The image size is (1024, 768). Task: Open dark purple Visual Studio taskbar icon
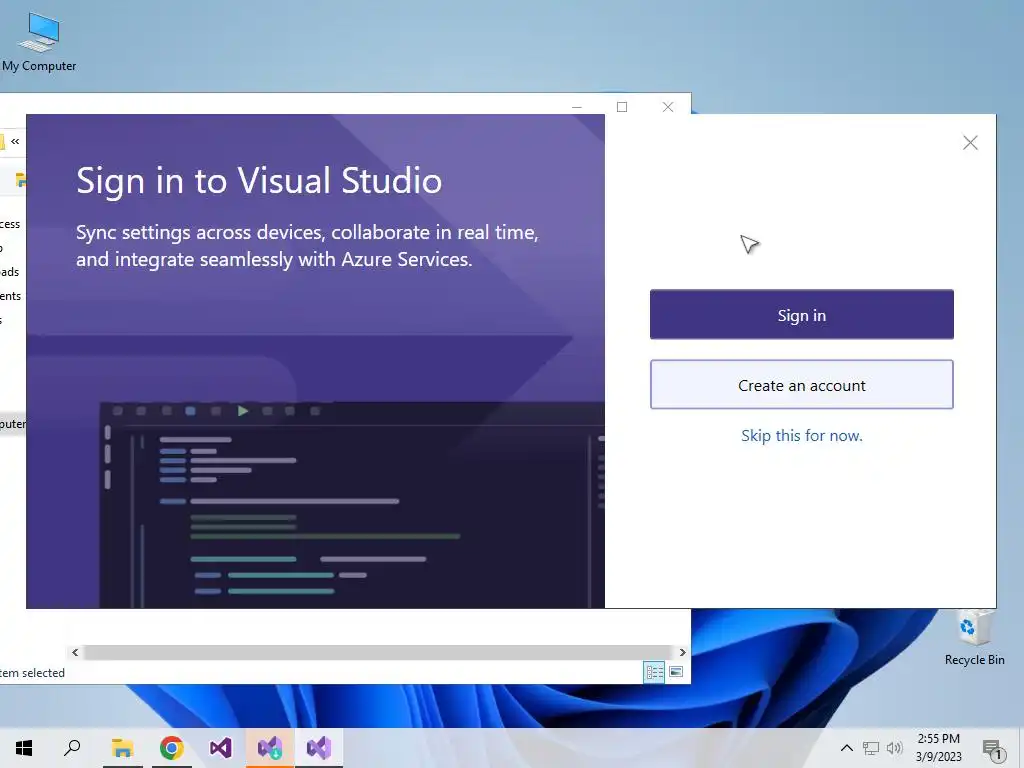[x=221, y=748]
